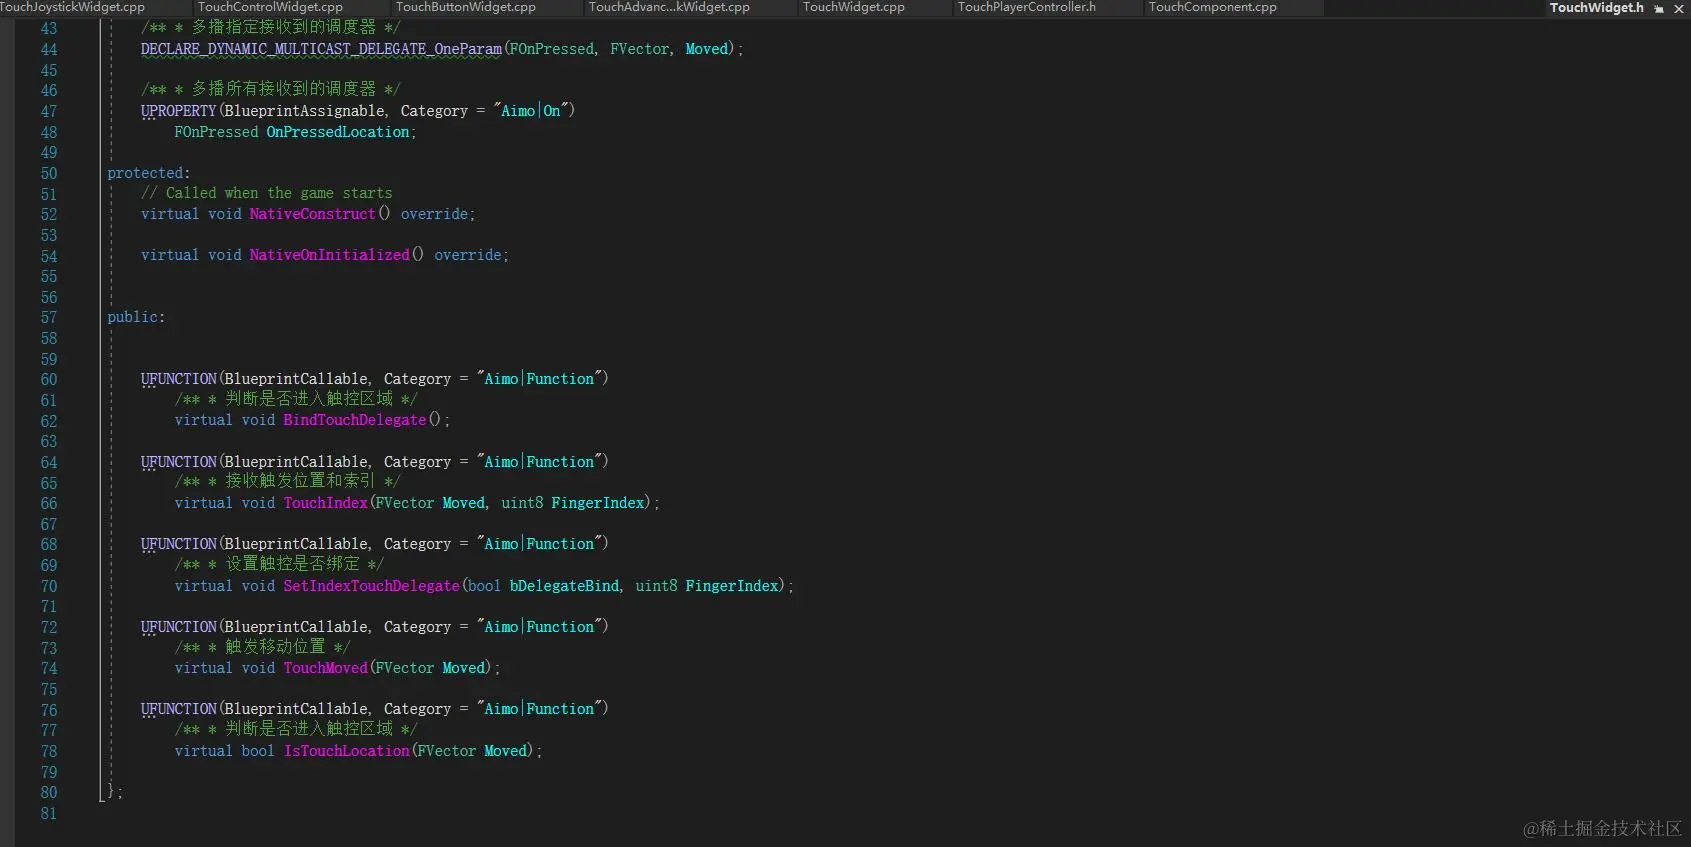Click the NativeOnInitialized function name

(329, 255)
